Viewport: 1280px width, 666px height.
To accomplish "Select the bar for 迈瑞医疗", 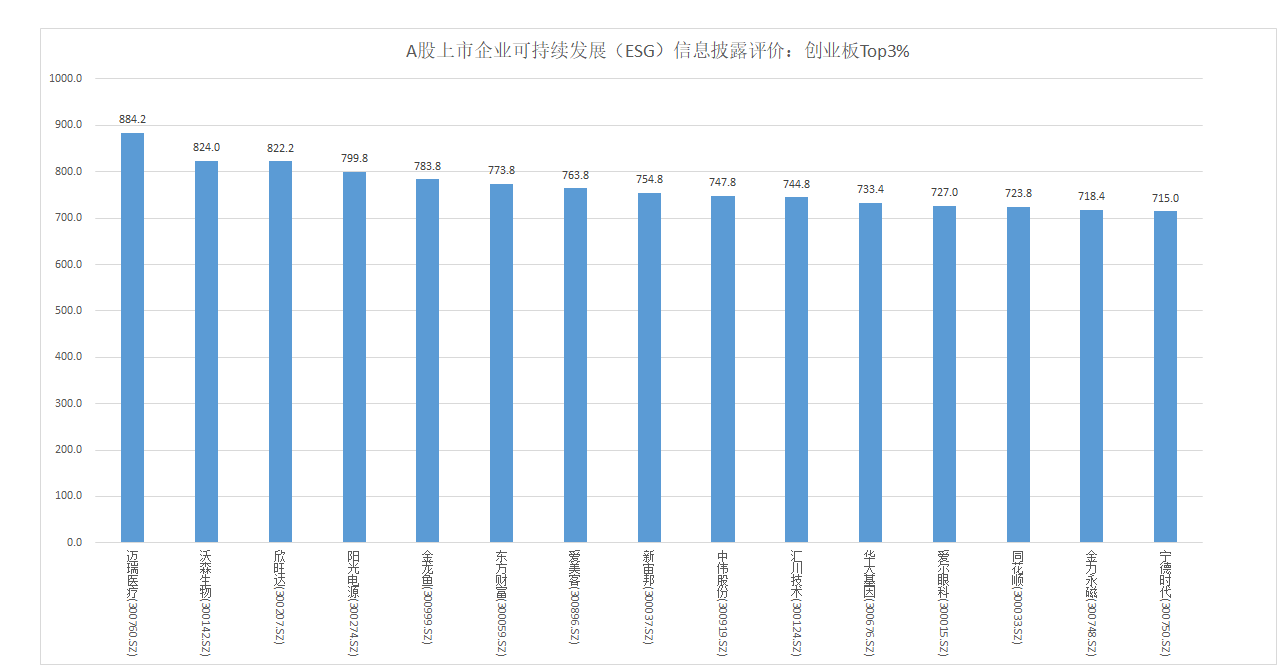I will 133,338.
